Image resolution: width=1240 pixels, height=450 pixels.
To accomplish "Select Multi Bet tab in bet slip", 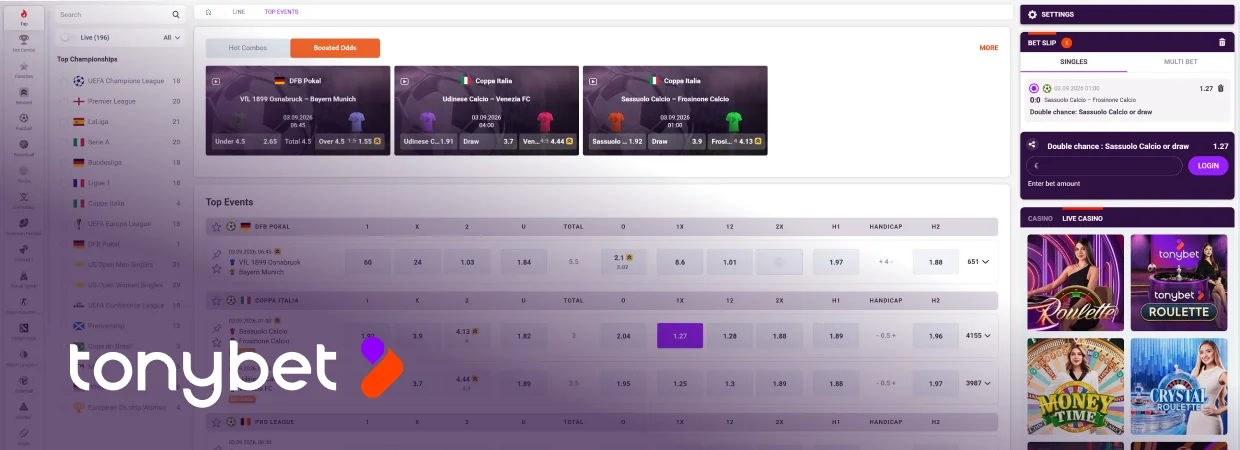I will [x=1180, y=62].
